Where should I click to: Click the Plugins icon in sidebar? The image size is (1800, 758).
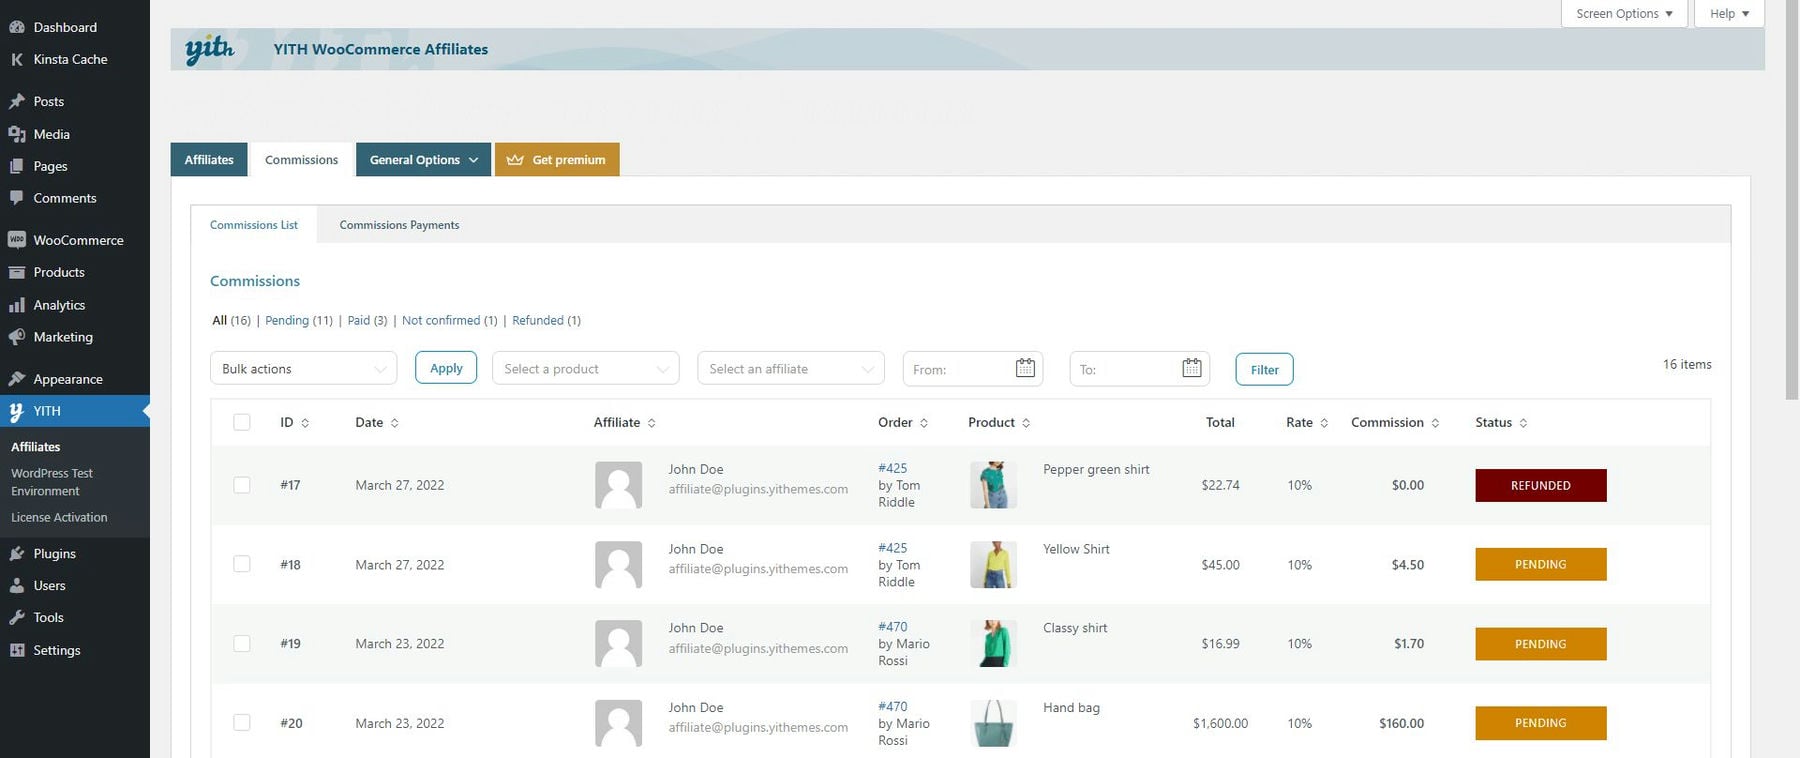[x=16, y=553]
